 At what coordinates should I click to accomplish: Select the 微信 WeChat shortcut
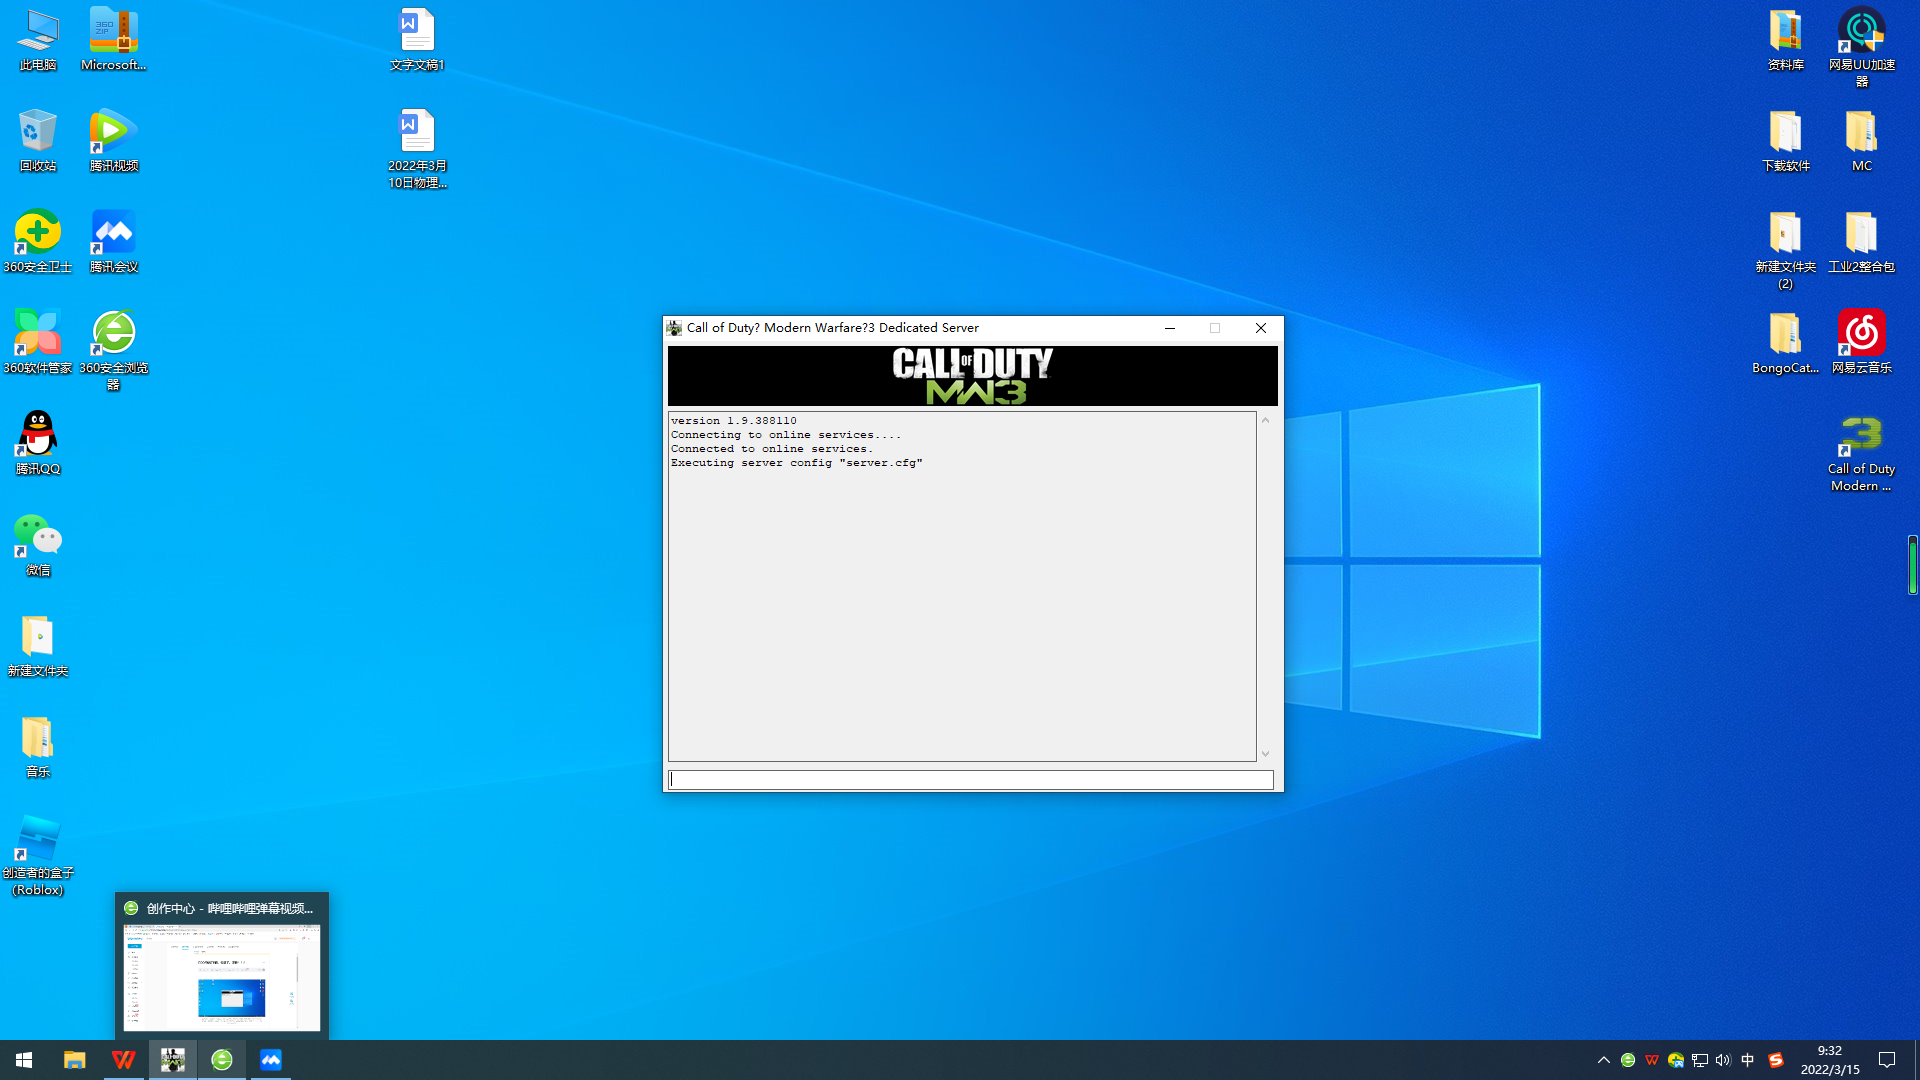[38, 545]
